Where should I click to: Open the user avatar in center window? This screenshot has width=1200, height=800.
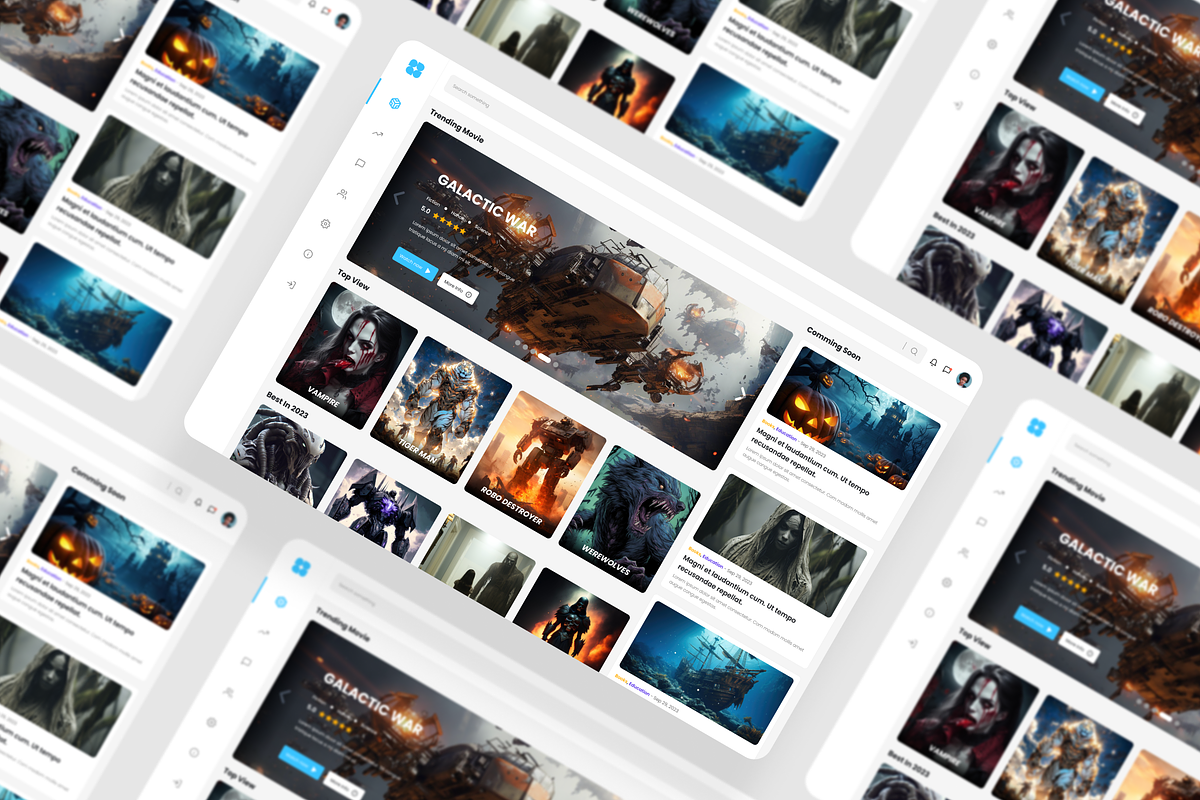964,379
